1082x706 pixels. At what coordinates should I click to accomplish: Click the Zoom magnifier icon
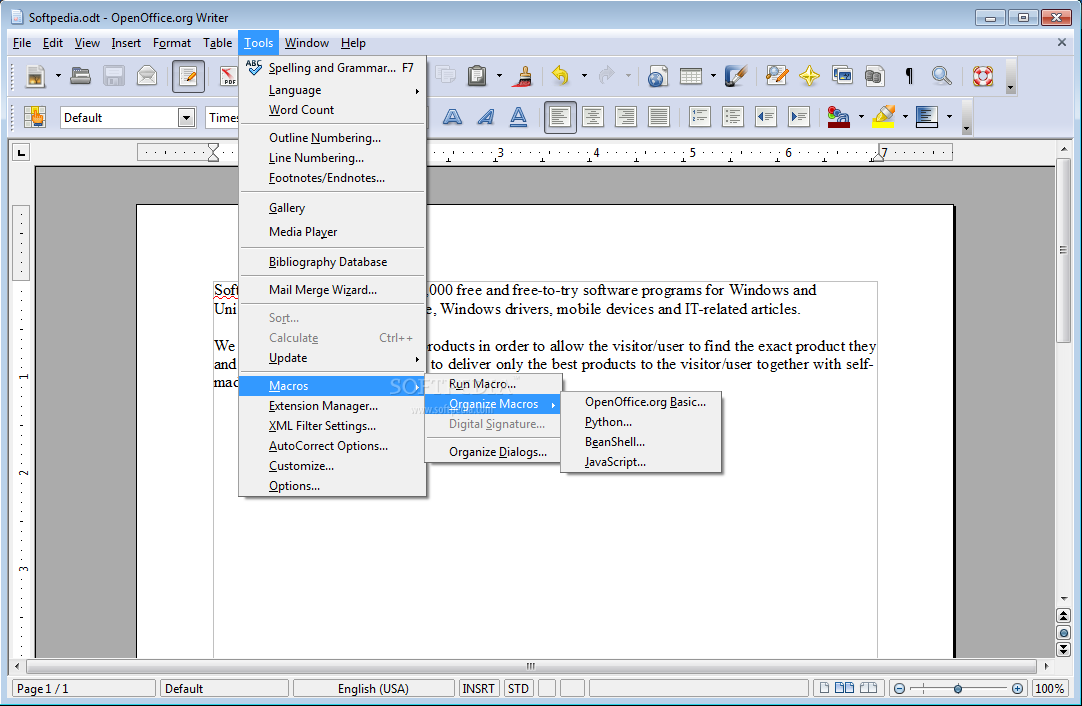coord(941,76)
